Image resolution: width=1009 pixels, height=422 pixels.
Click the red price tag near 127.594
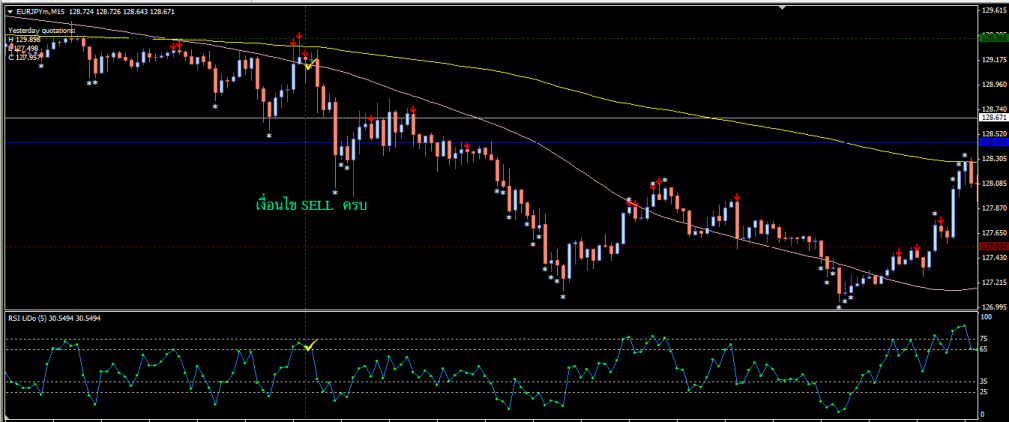[992, 246]
